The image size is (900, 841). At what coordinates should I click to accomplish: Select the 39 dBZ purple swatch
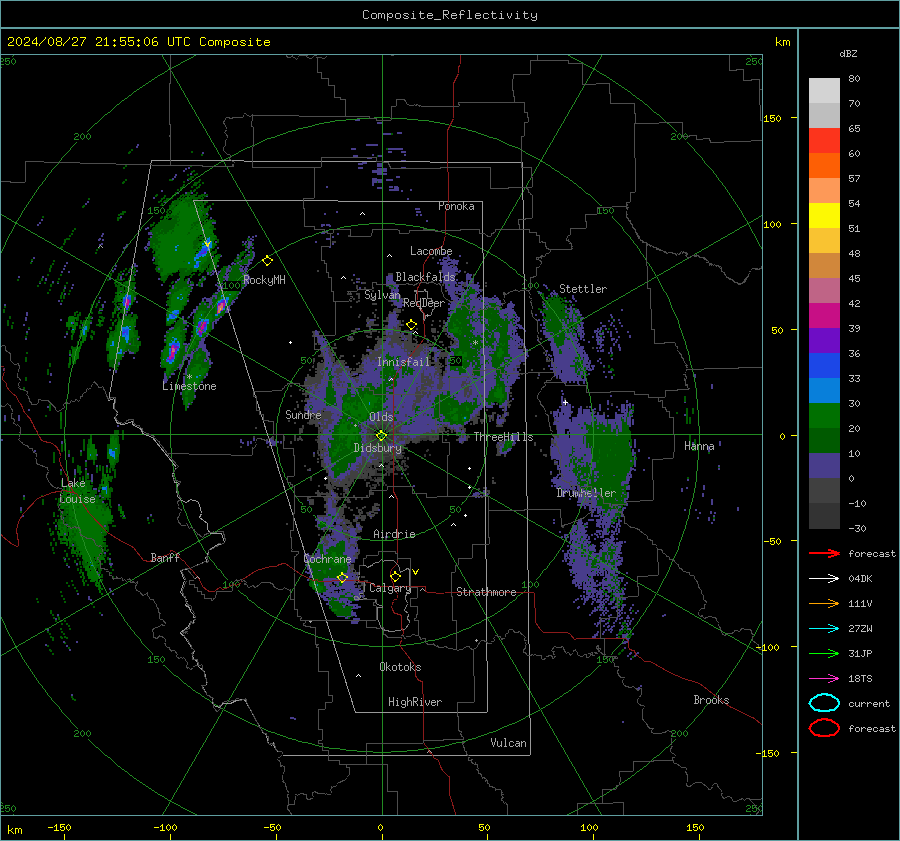[x=824, y=340]
